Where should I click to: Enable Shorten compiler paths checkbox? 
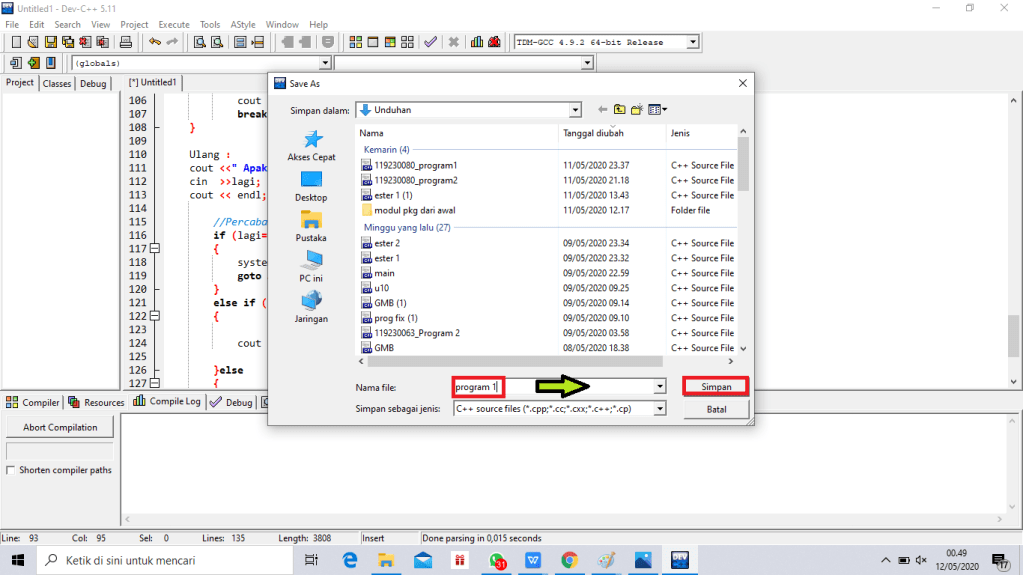coord(11,470)
